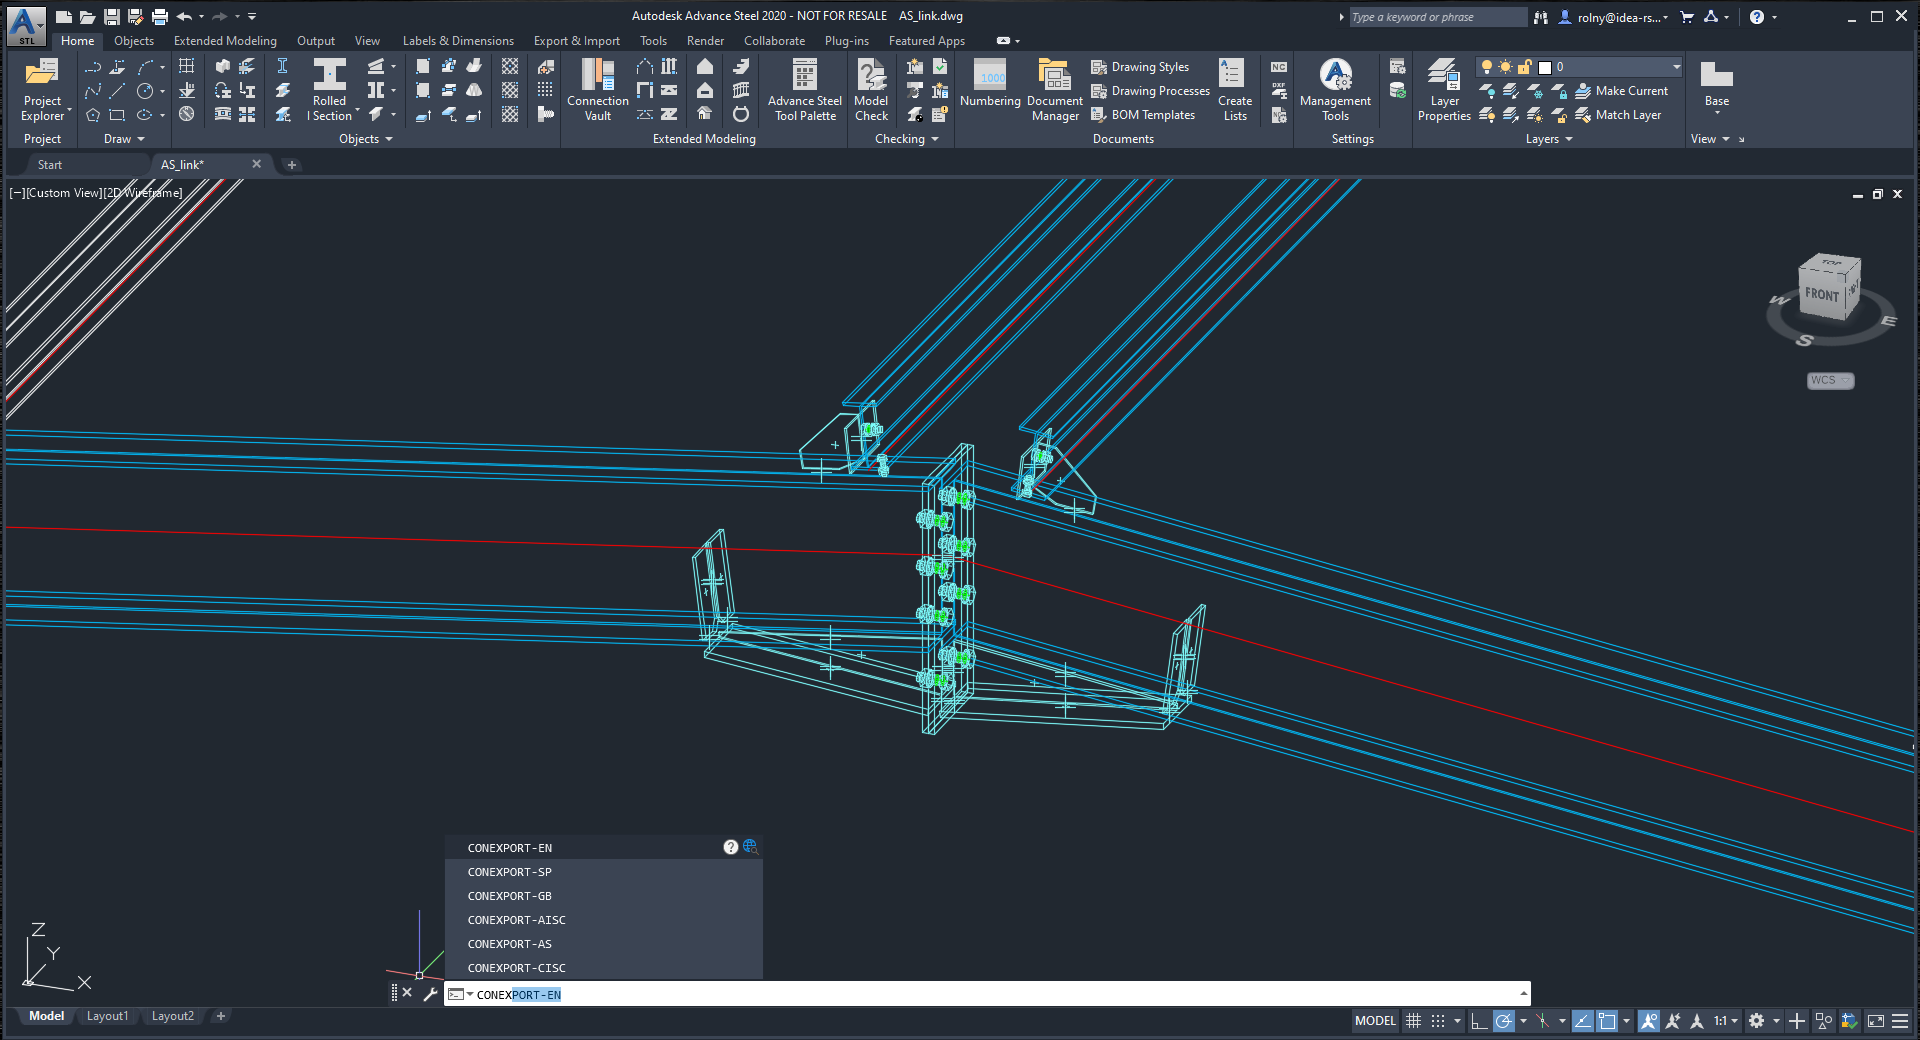Viewport: 1920px width, 1040px height.
Task: Click the customize wrench icon on command line
Action: pos(430,993)
